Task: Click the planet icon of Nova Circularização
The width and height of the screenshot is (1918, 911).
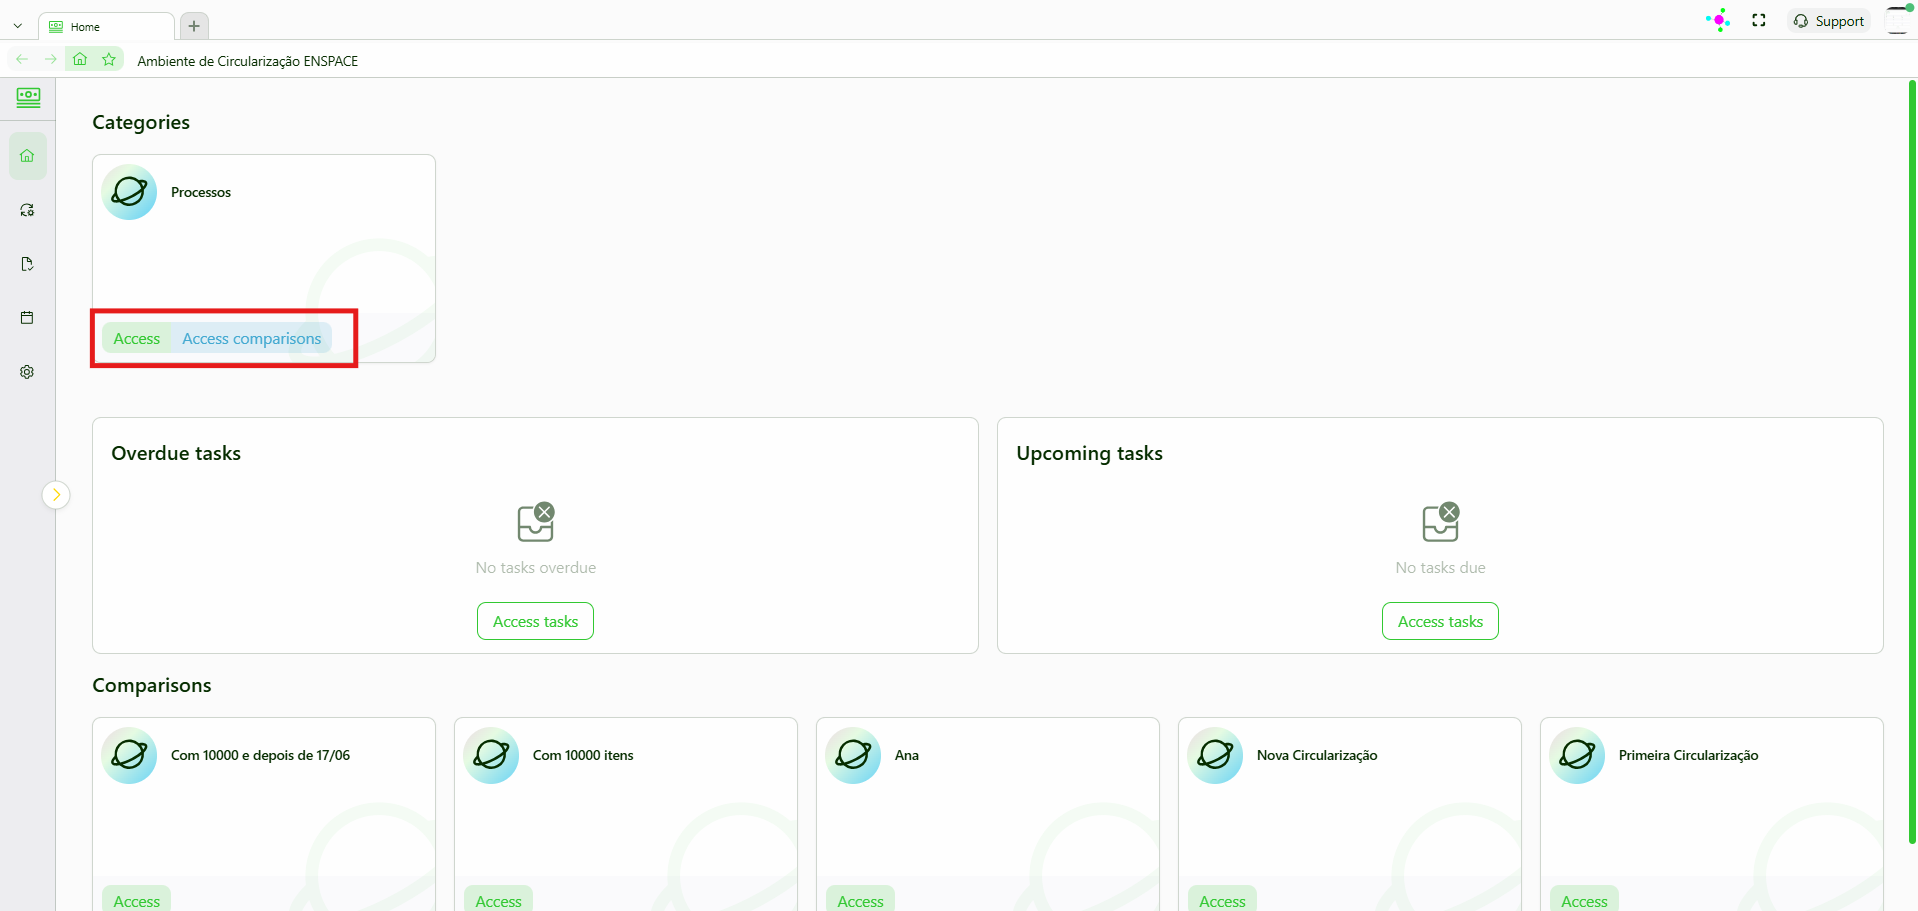Action: pyautogui.click(x=1215, y=755)
